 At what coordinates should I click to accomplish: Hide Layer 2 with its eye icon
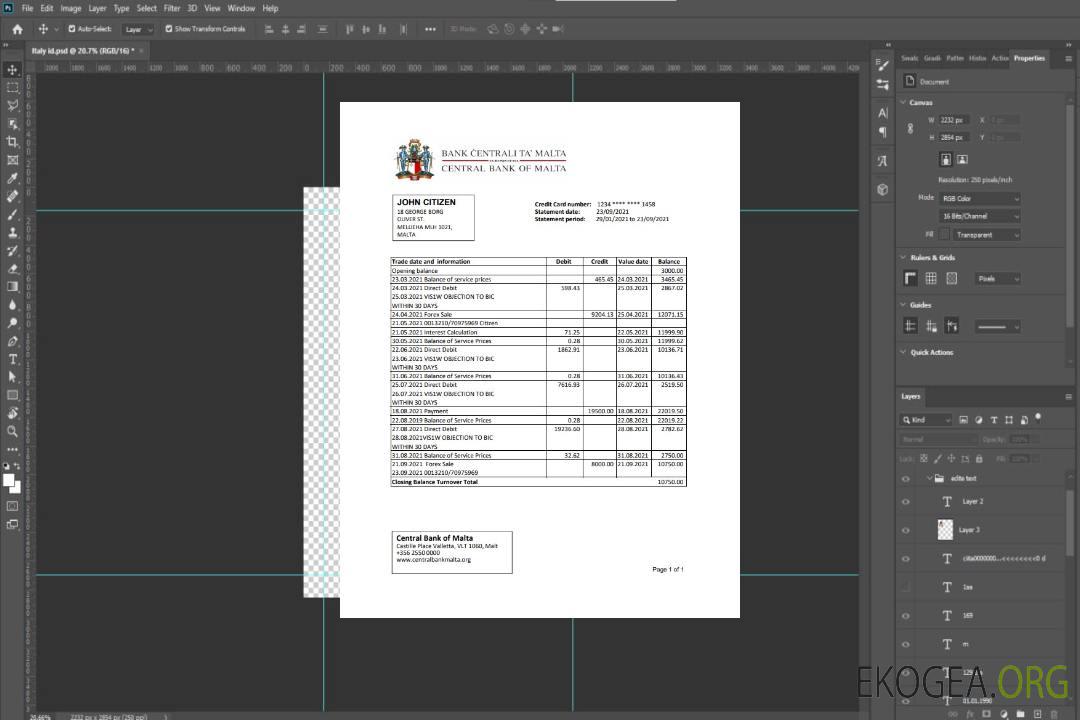[x=906, y=502]
